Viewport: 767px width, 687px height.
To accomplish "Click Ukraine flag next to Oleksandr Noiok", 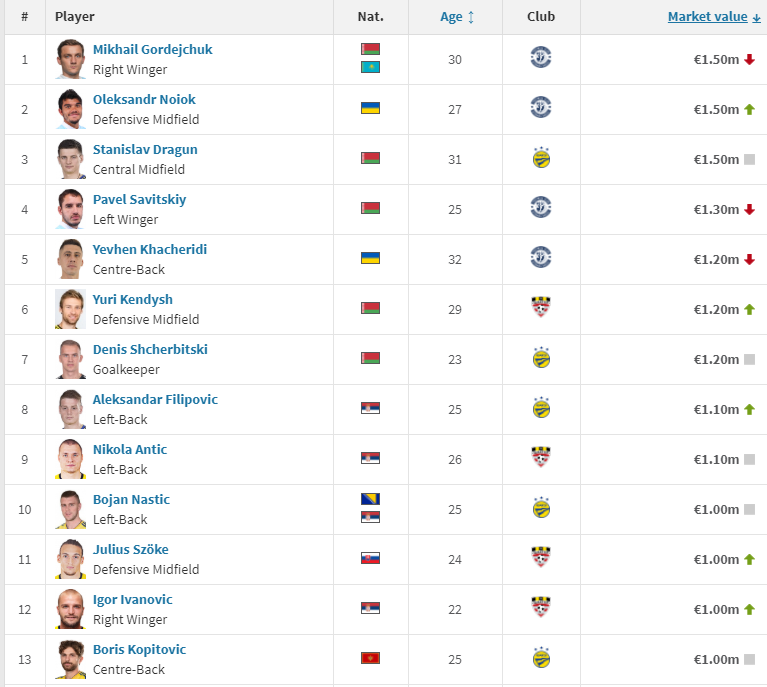I will click(x=370, y=108).
